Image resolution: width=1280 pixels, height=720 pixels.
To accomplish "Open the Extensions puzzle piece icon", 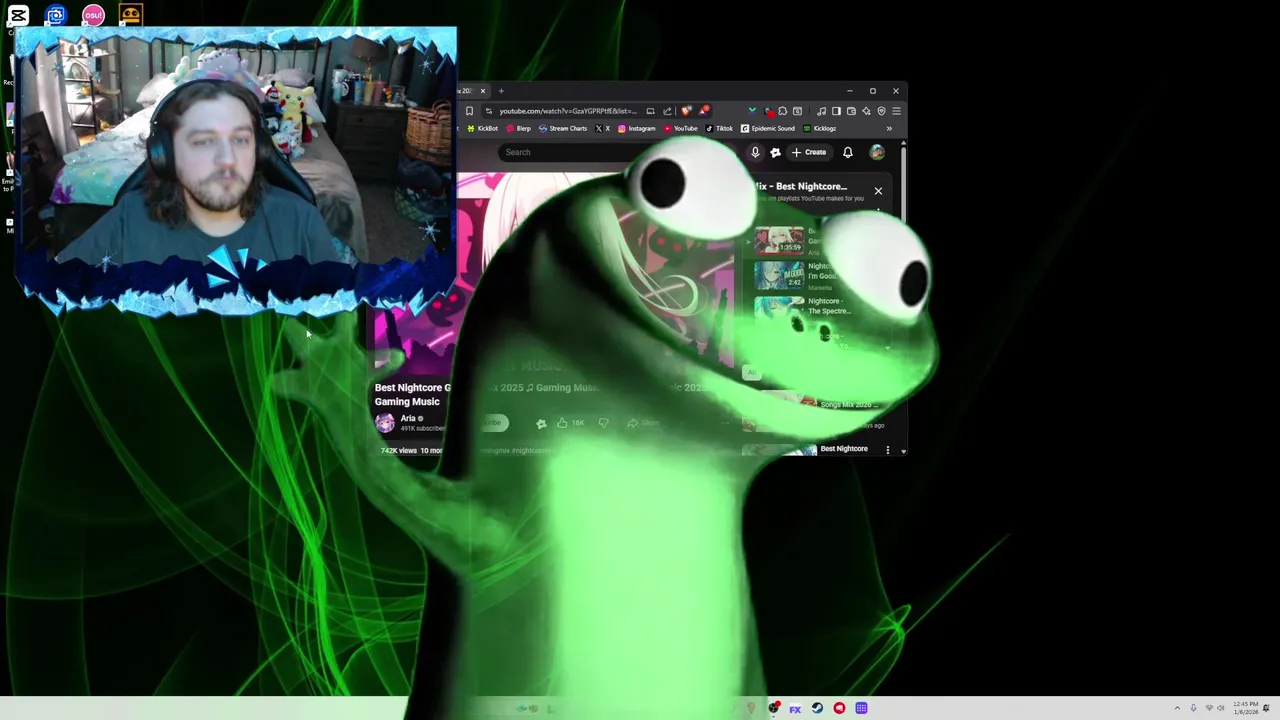I will point(782,111).
